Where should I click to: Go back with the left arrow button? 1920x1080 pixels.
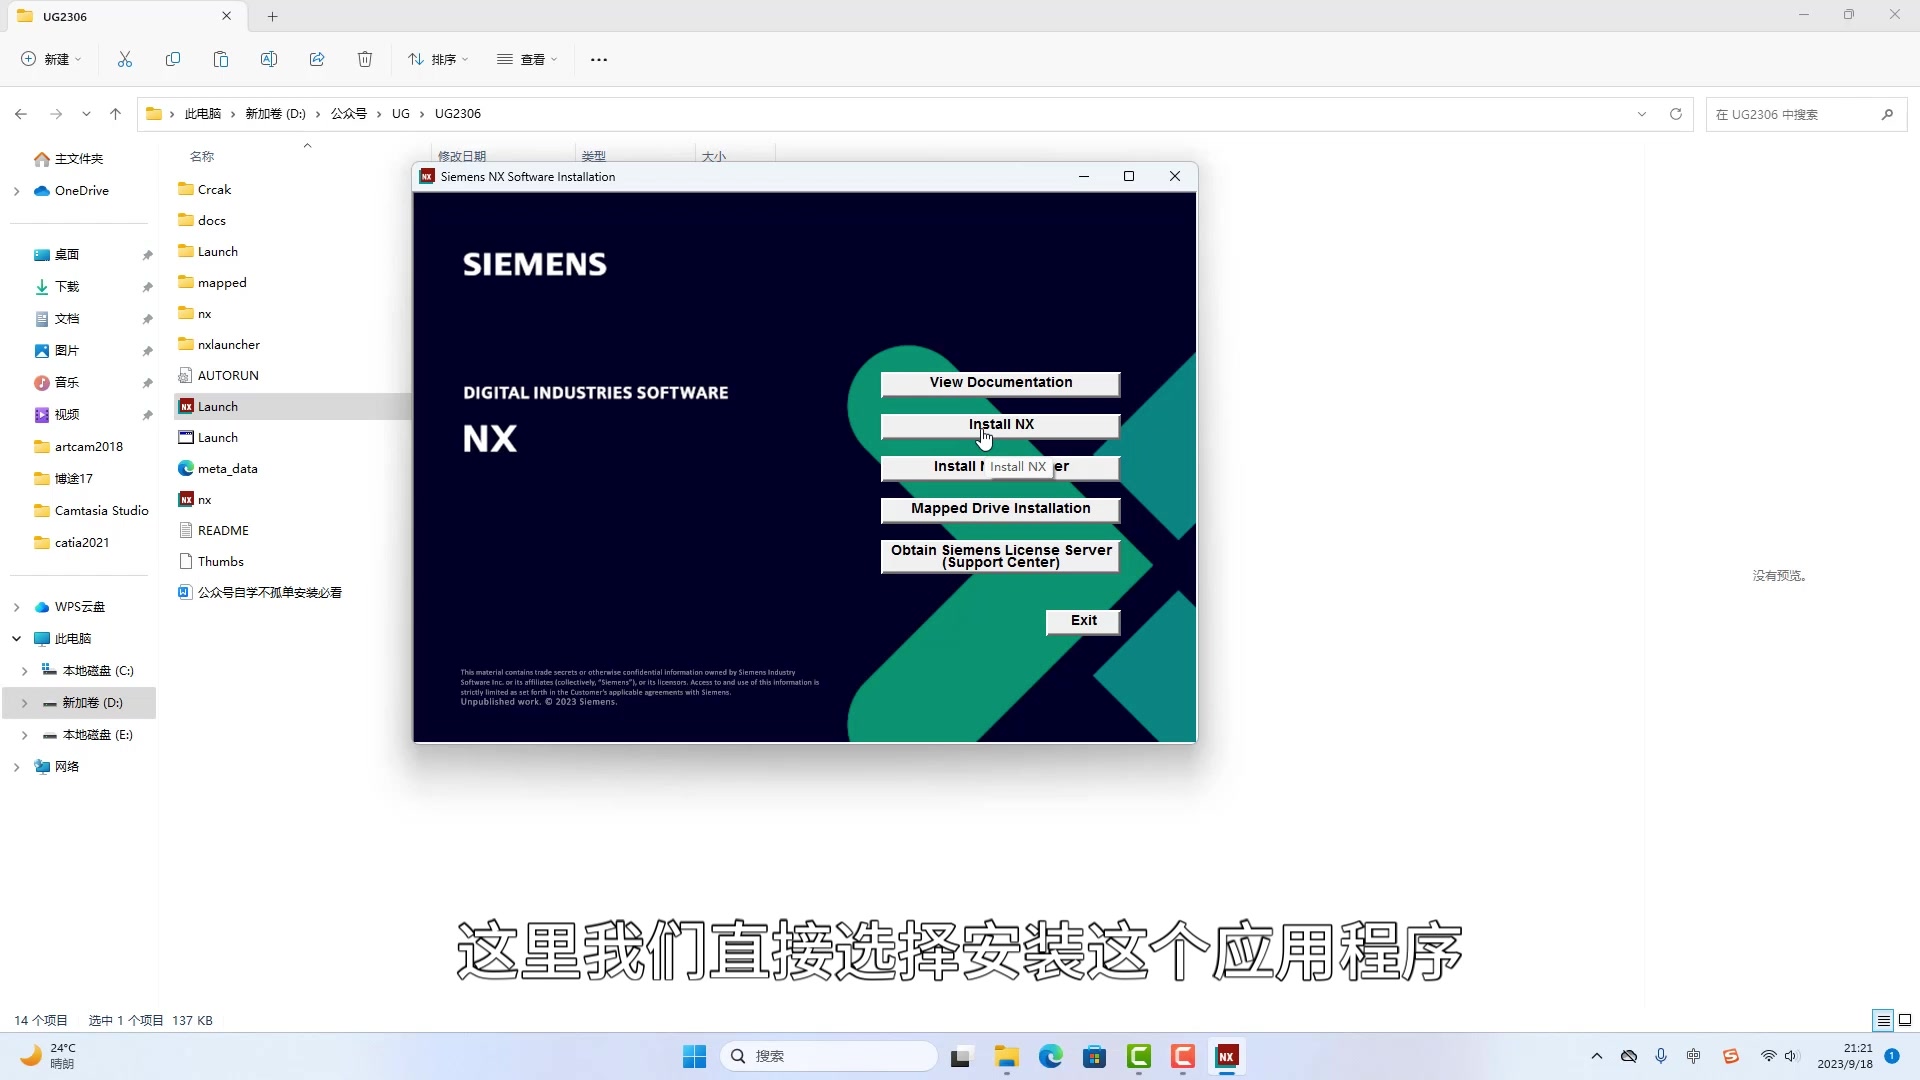pos(21,114)
